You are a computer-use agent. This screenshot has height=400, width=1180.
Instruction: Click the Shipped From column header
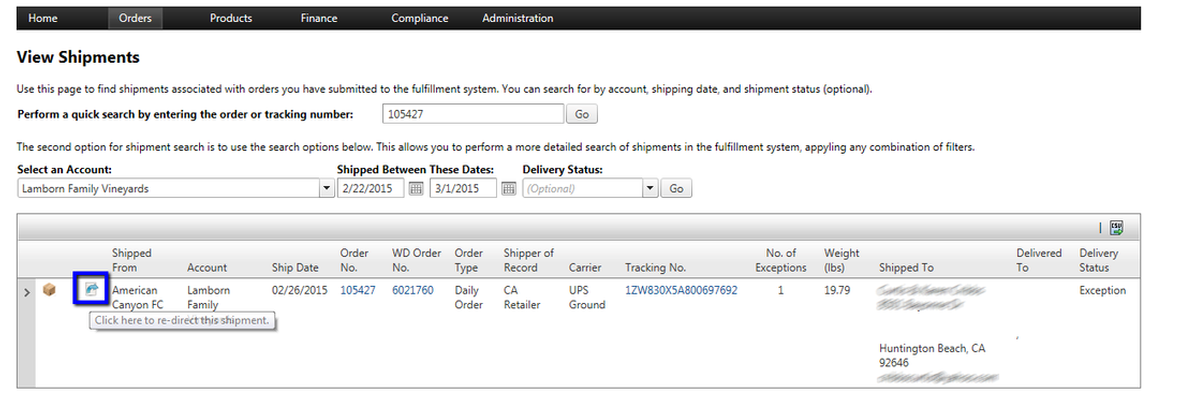132,260
